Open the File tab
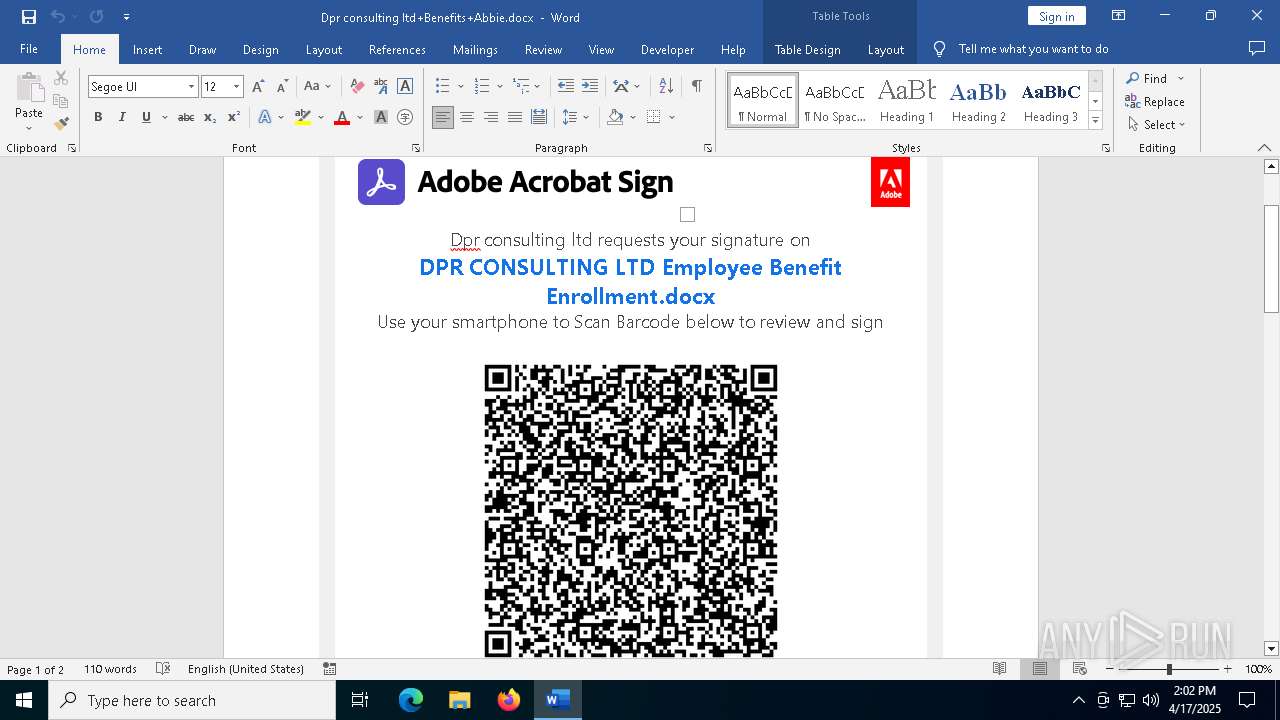Viewport: 1280px width, 720px height. (x=29, y=49)
